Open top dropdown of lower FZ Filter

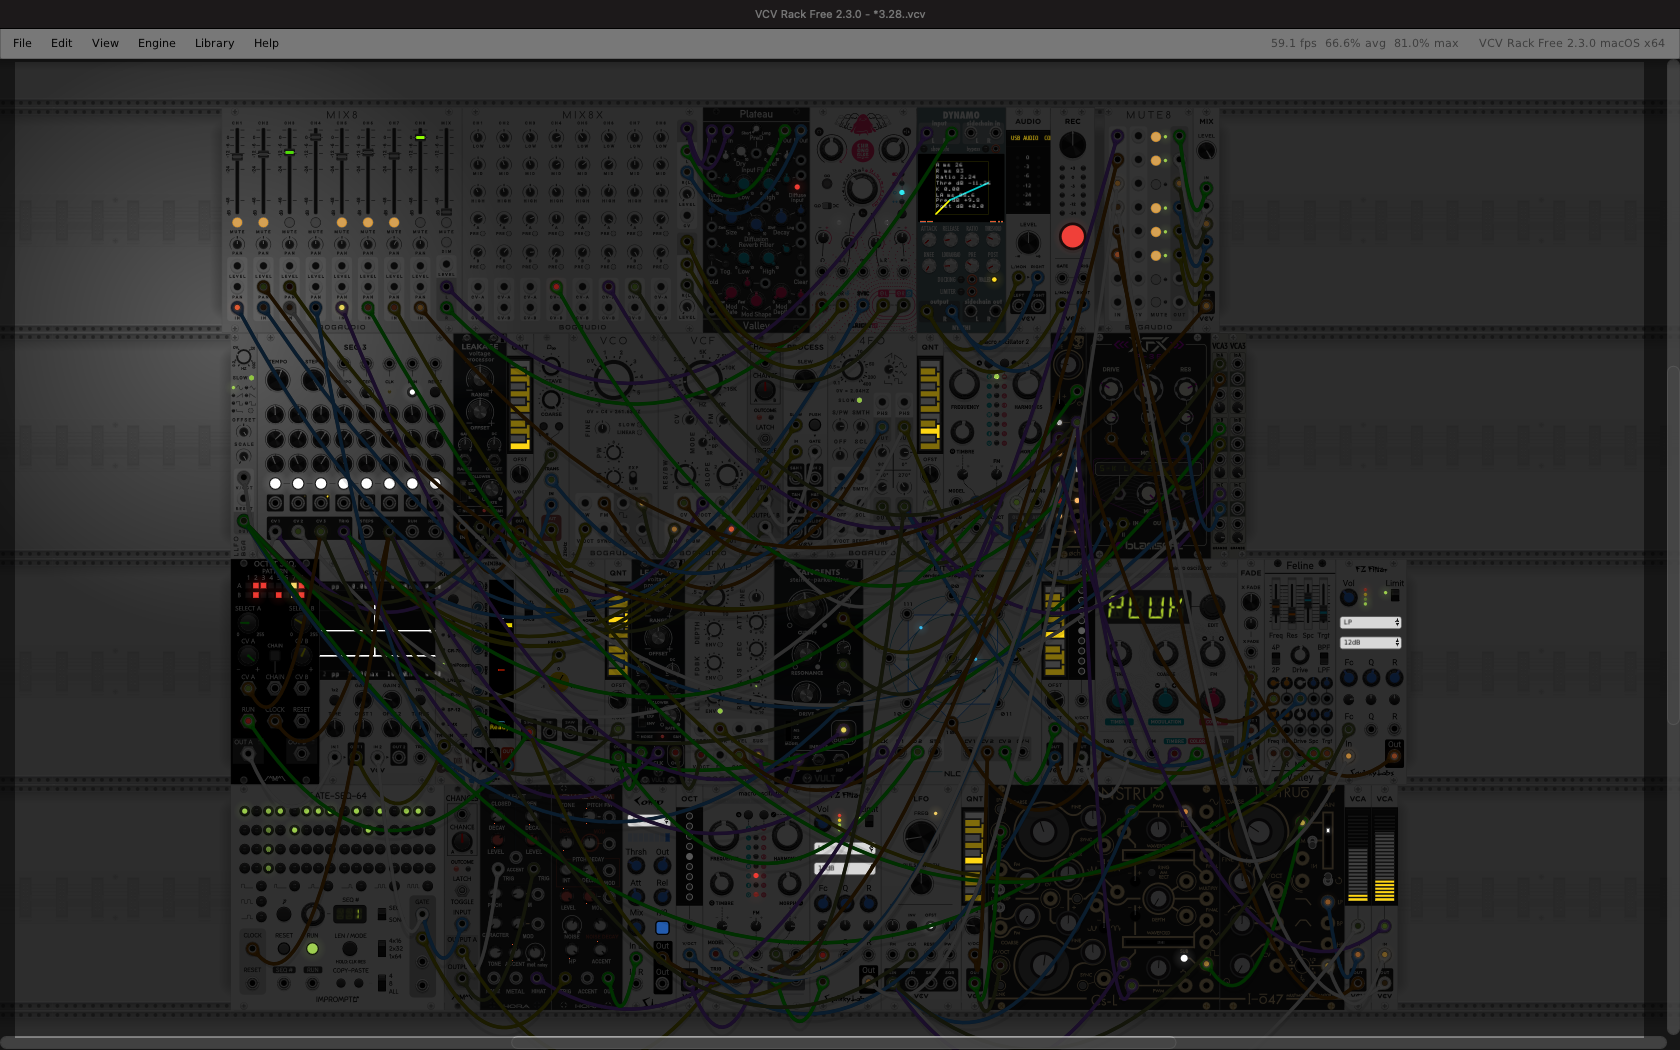pos(845,849)
